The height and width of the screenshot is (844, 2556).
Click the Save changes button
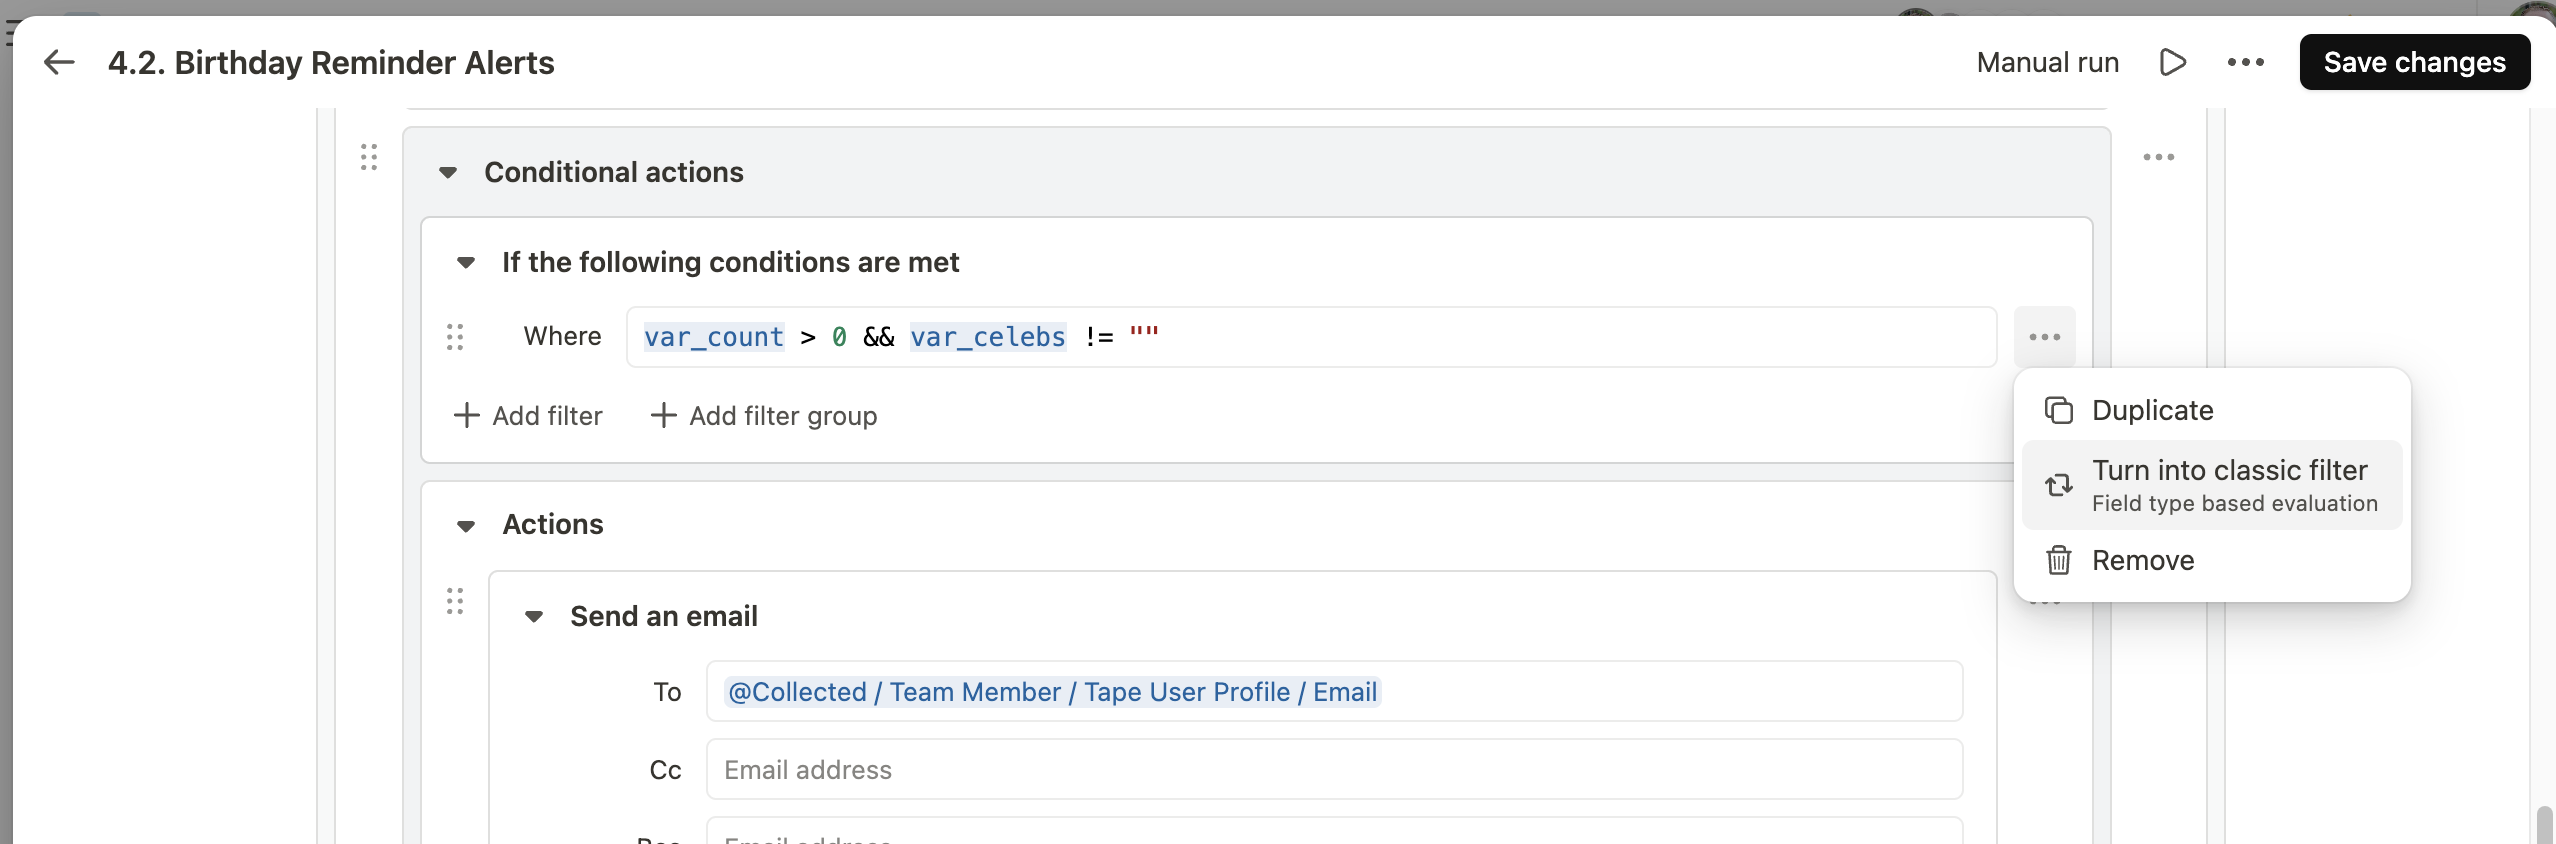(2414, 62)
